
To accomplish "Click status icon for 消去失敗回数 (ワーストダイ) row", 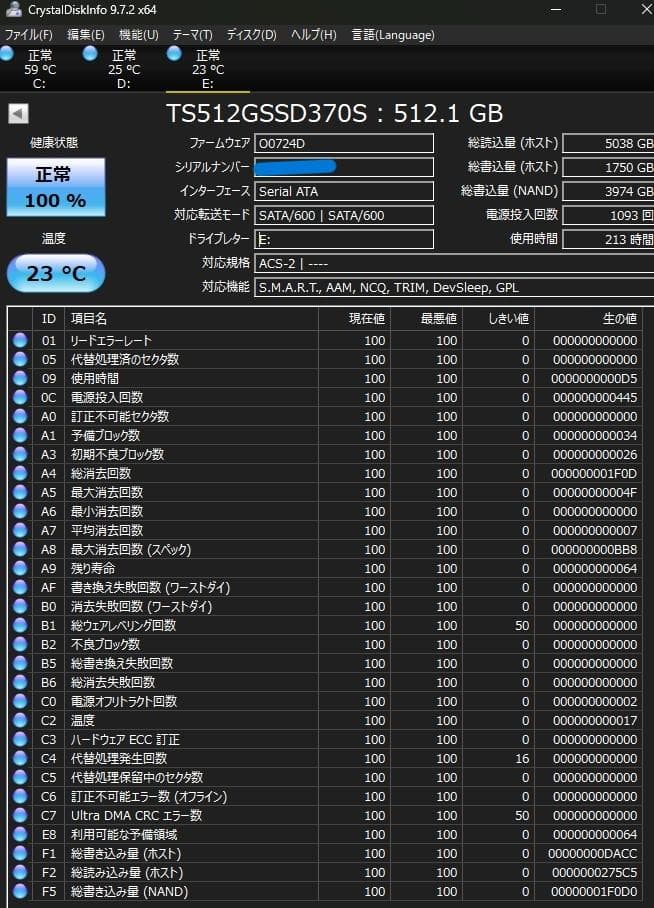I will pos(20,606).
